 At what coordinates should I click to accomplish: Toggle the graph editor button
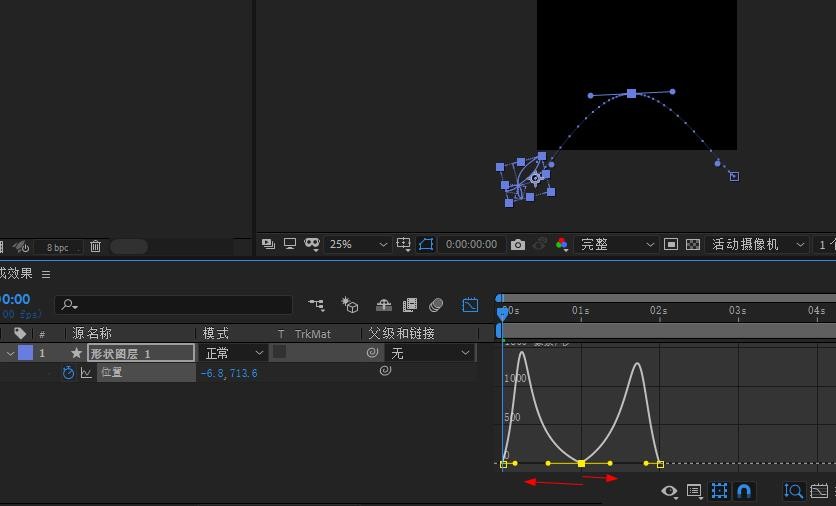(470, 304)
